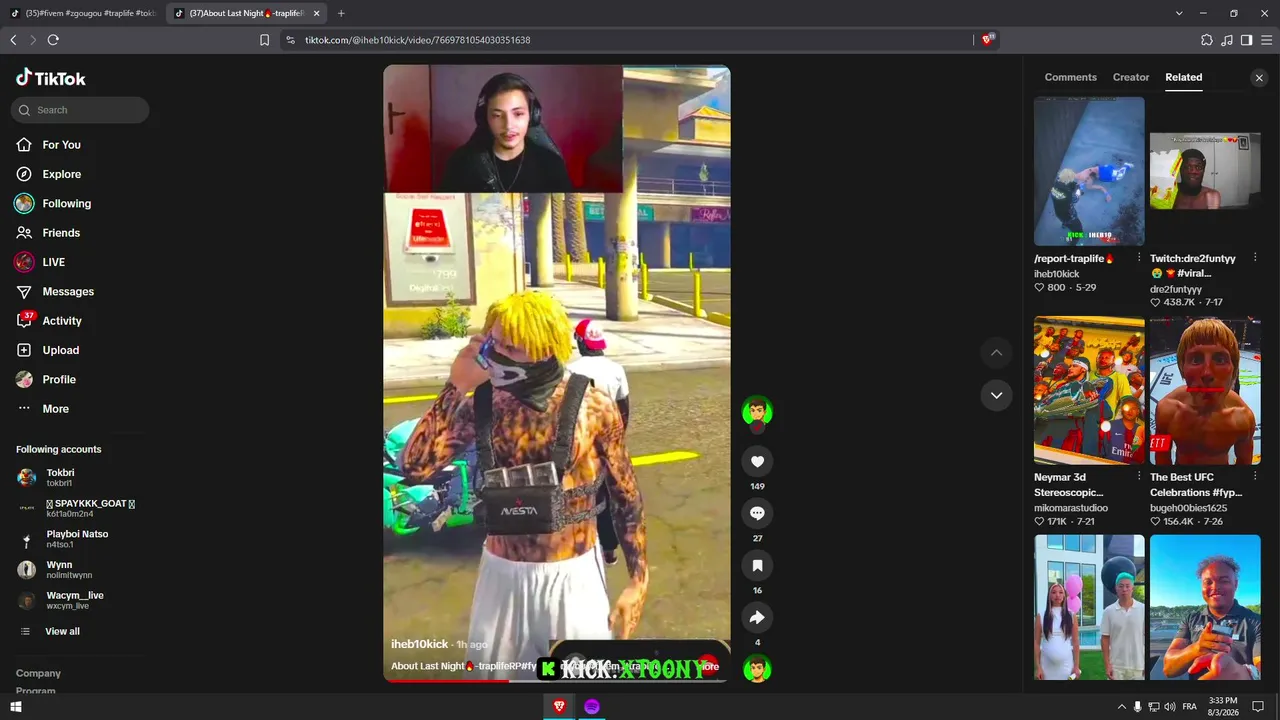Share the video with the arrow icon
The width and height of the screenshot is (1280, 720).
[757, 617]
